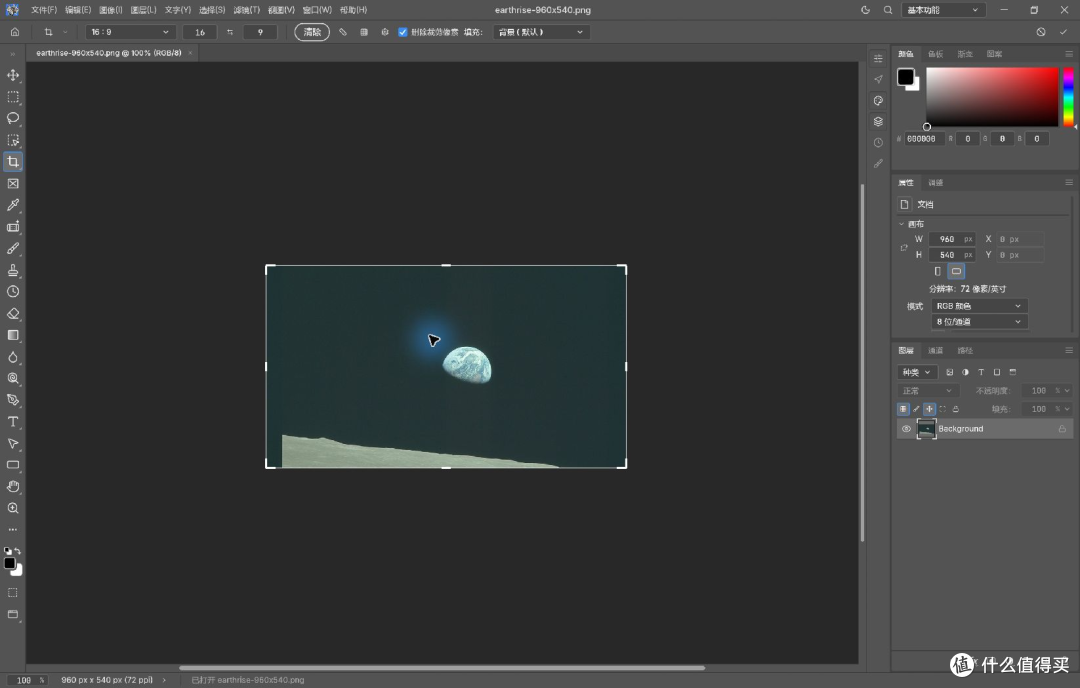Cancel the crop operation icon
This screenshot has width=1080, height=688.
pyautogui.click(x=1041, y=32)
